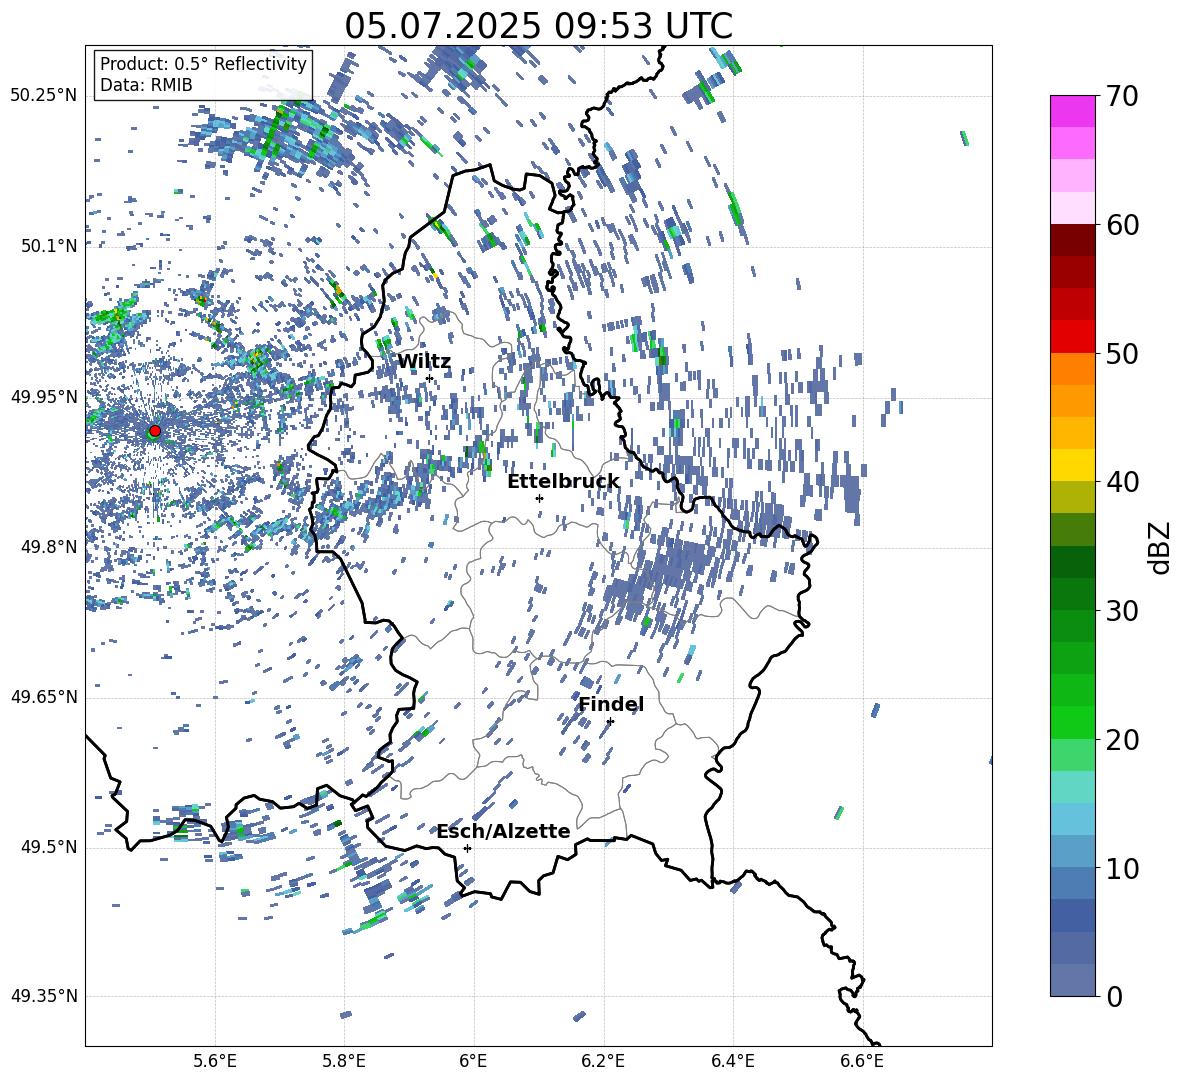Click the cross marker below Wiltz

pos(430,379)
